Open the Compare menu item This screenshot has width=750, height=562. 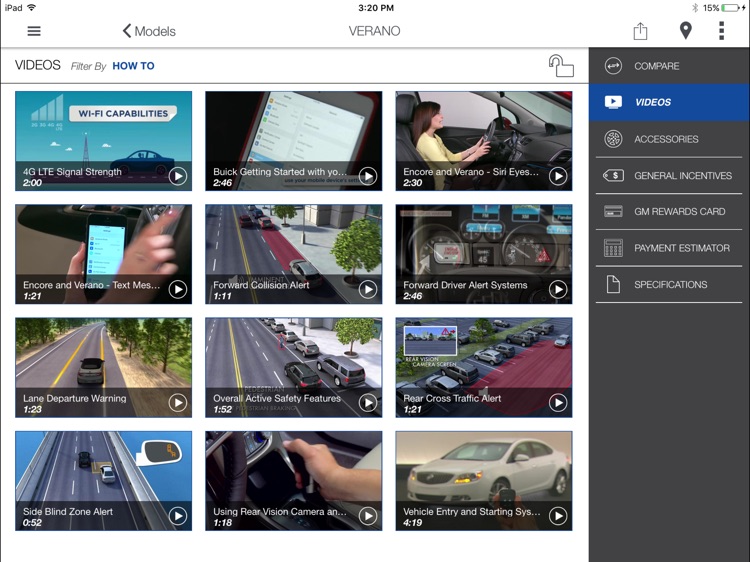click(x=669, y=66)
